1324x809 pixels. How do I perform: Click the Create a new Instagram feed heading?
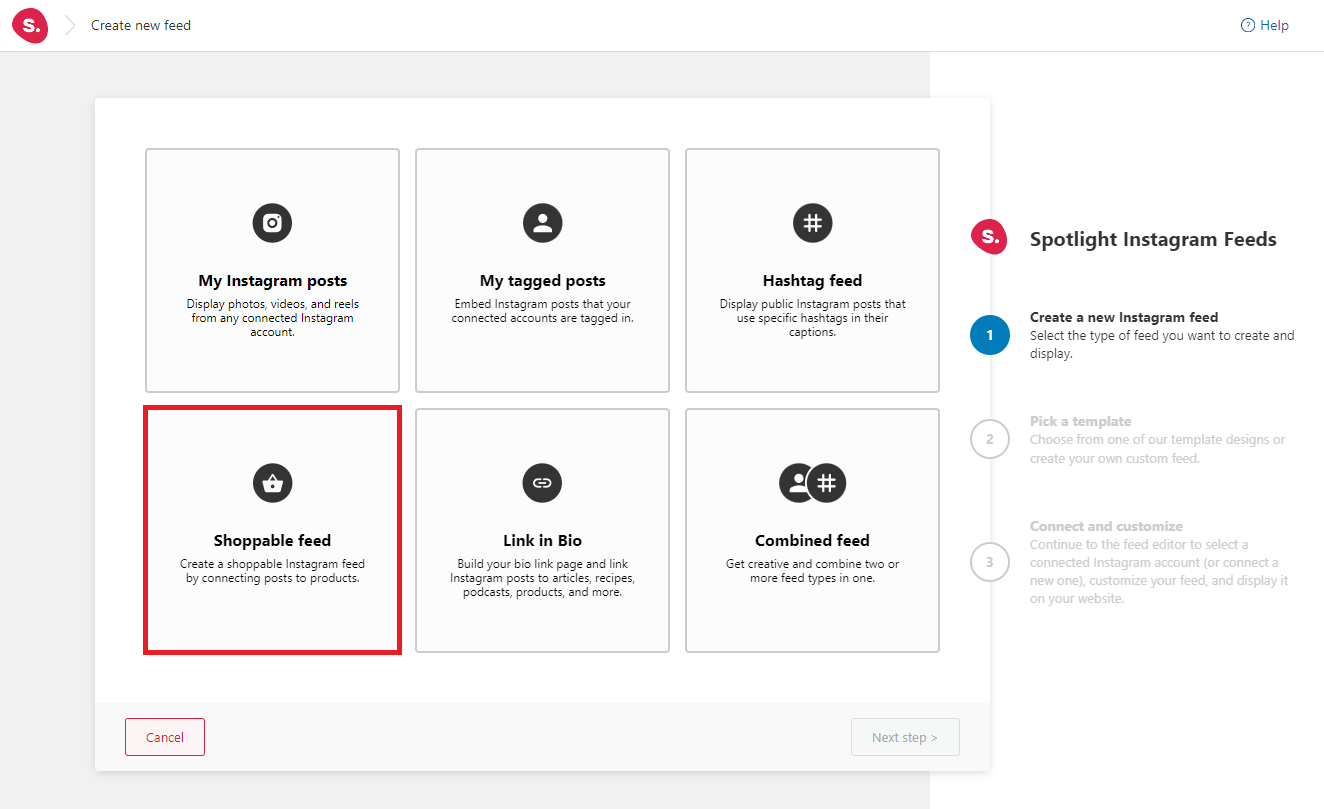point(1124,317)
